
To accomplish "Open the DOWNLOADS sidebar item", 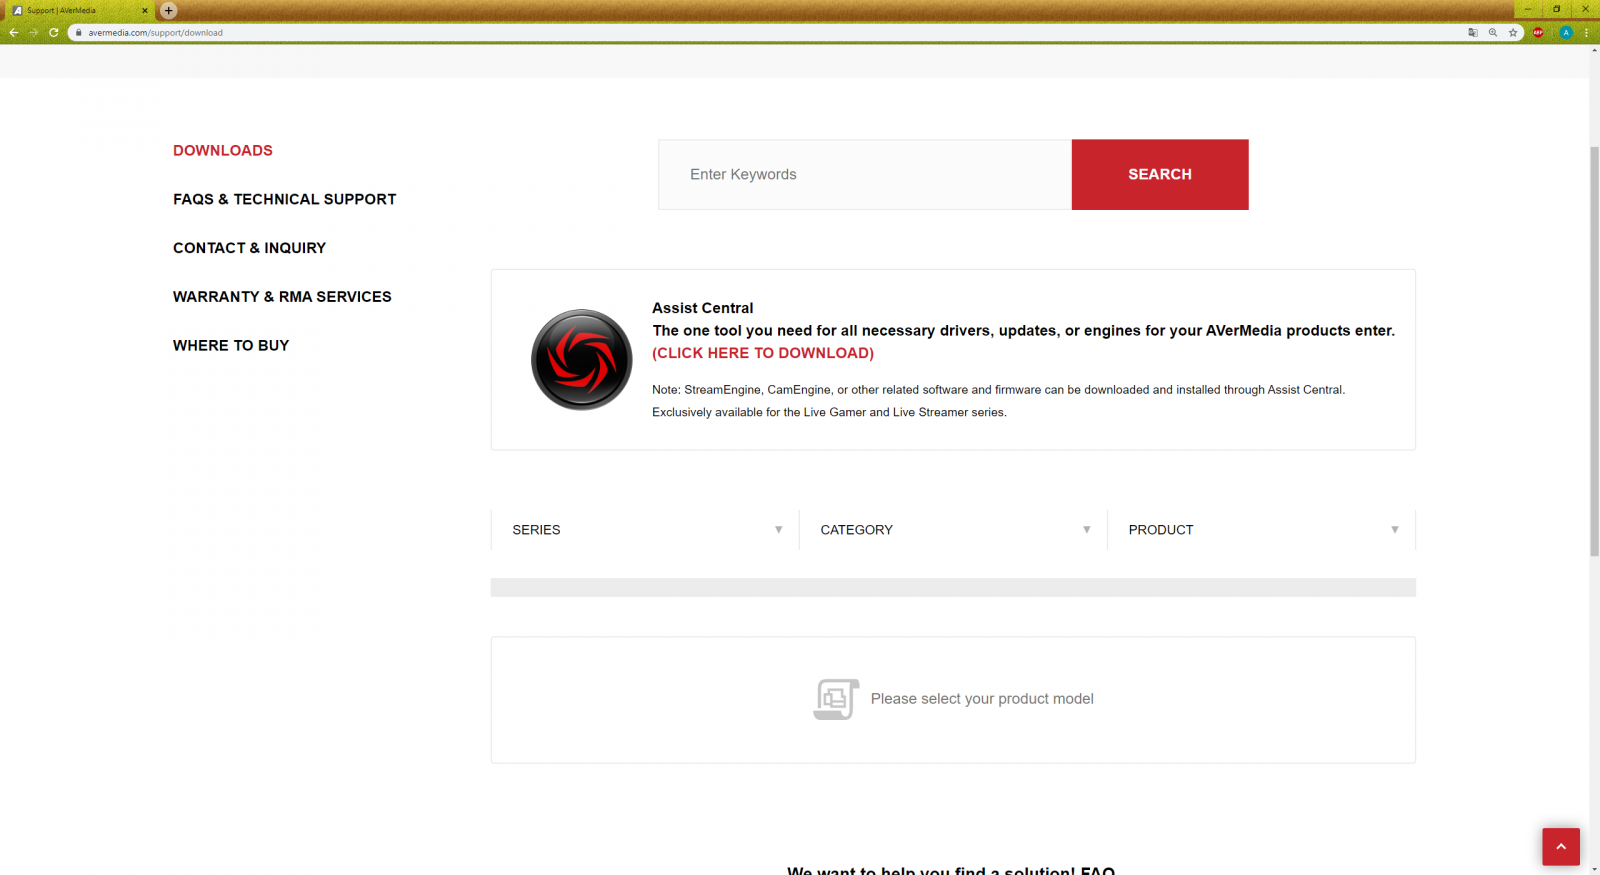I will tap(223, 150).
